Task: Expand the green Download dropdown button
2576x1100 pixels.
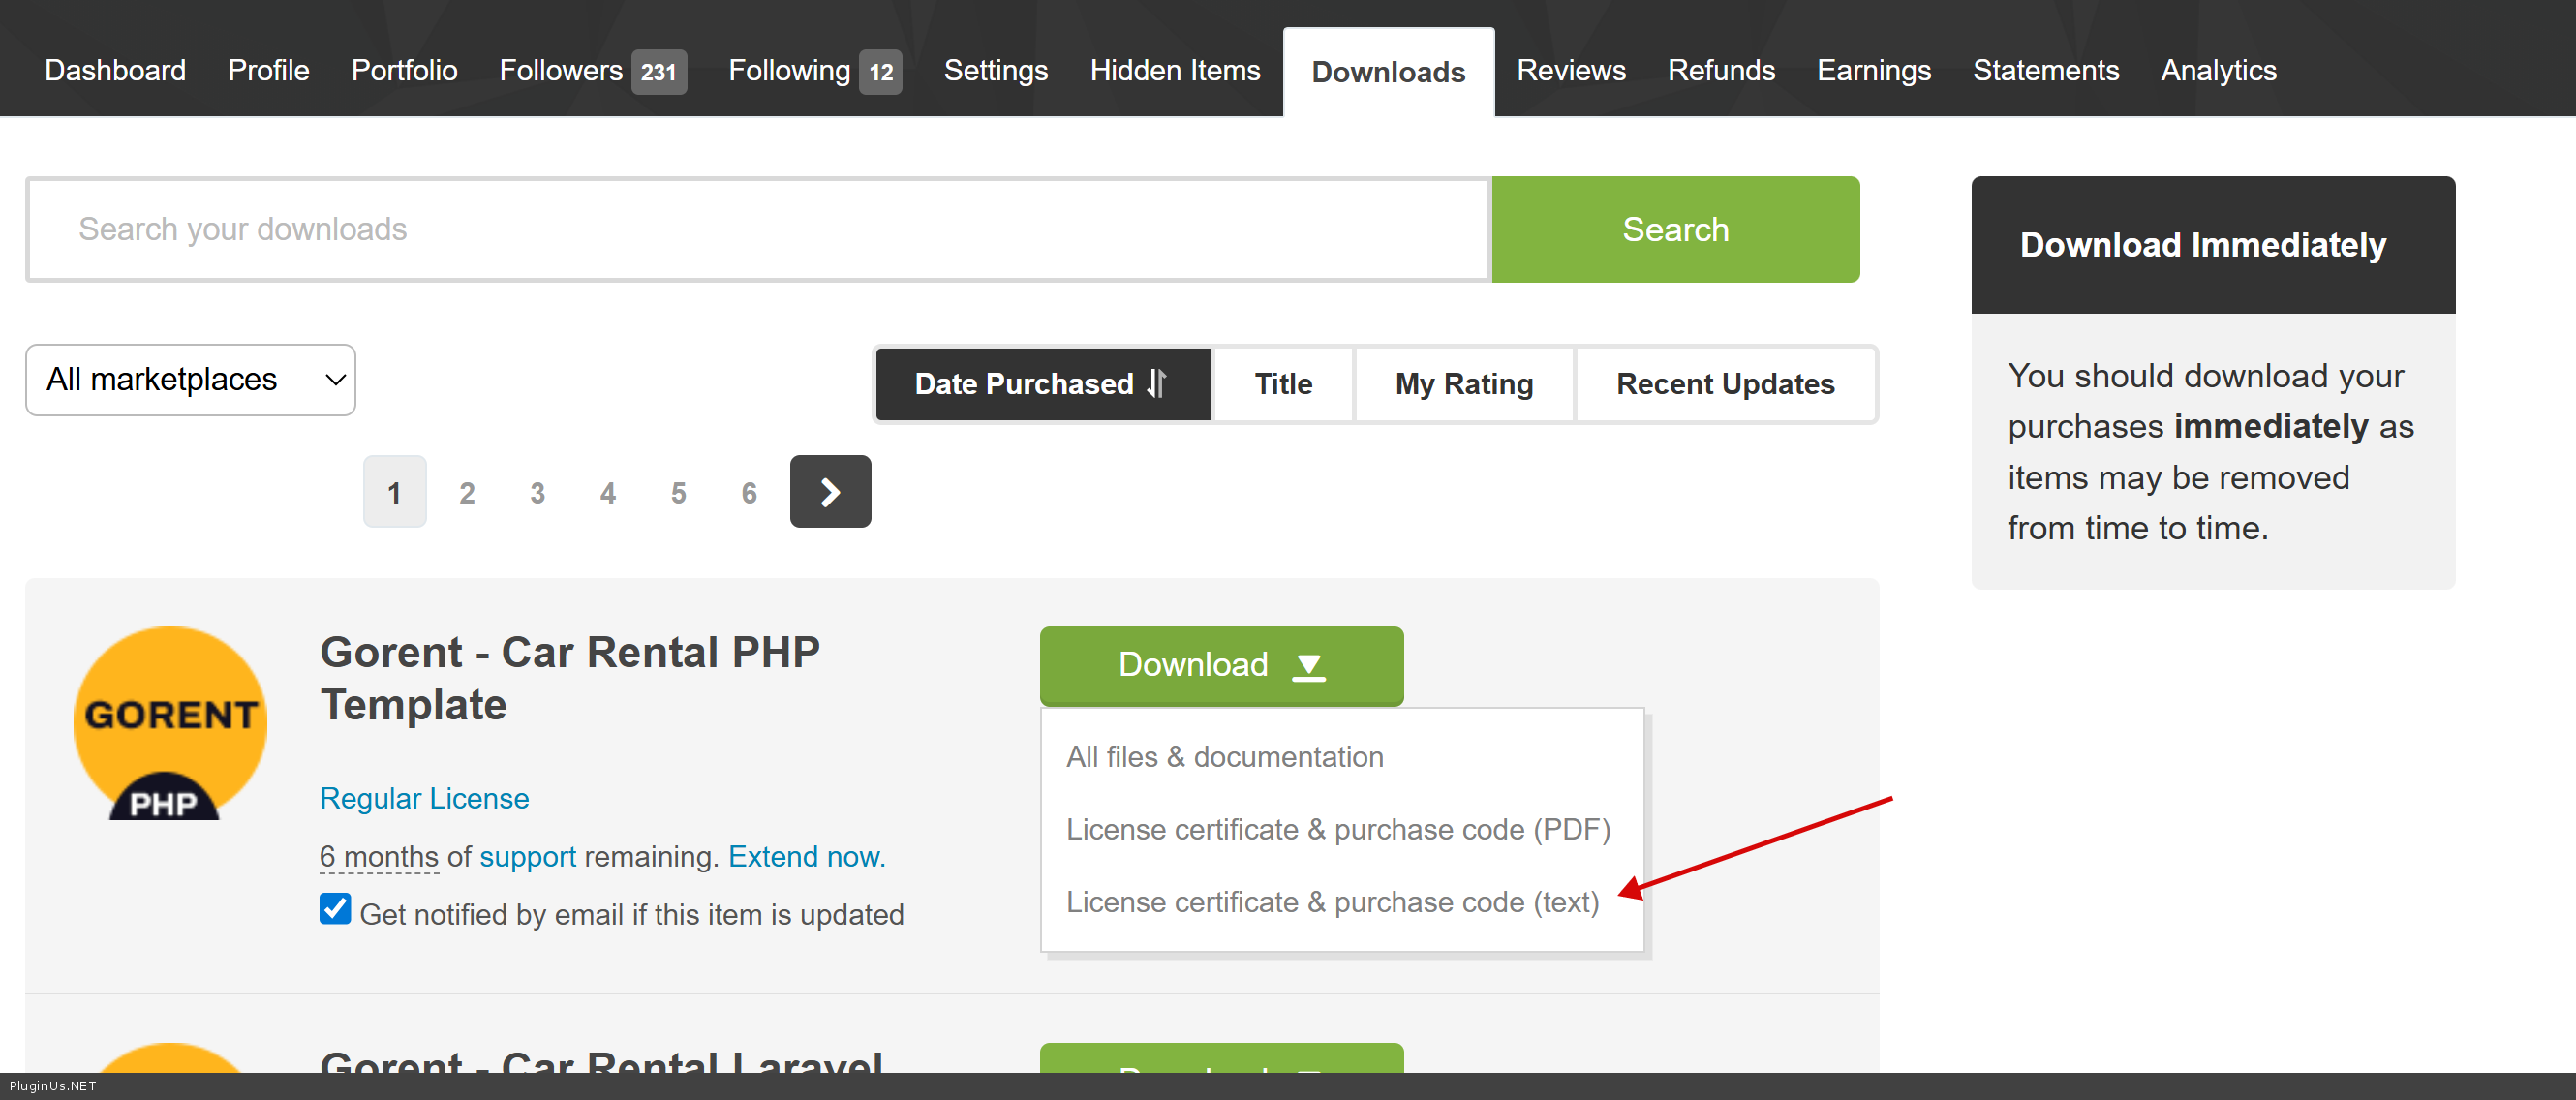Action: click(x=1220, y=665)
